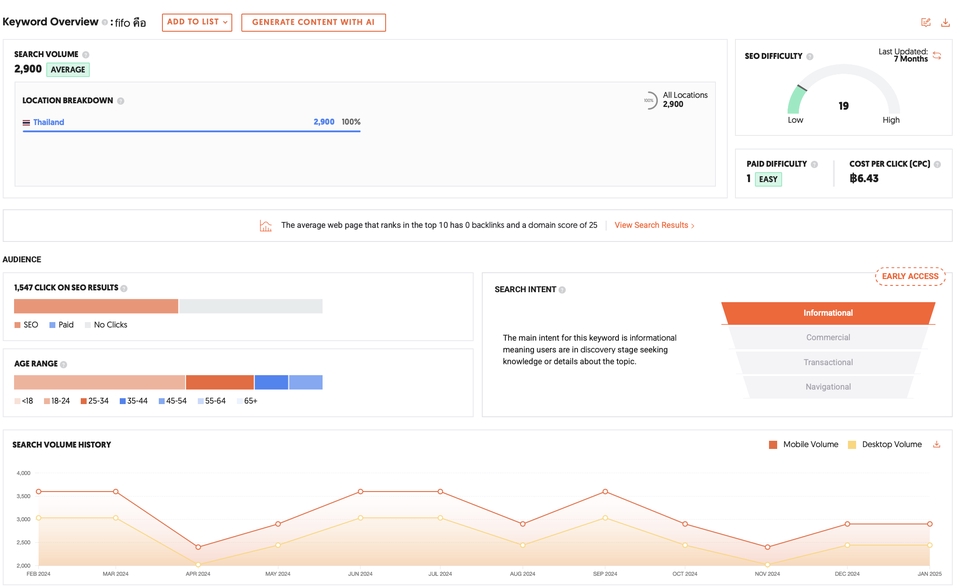Screen dimensions: 960x588
Task: Select the Commercial funnel level
Action: tap(828, 337)
